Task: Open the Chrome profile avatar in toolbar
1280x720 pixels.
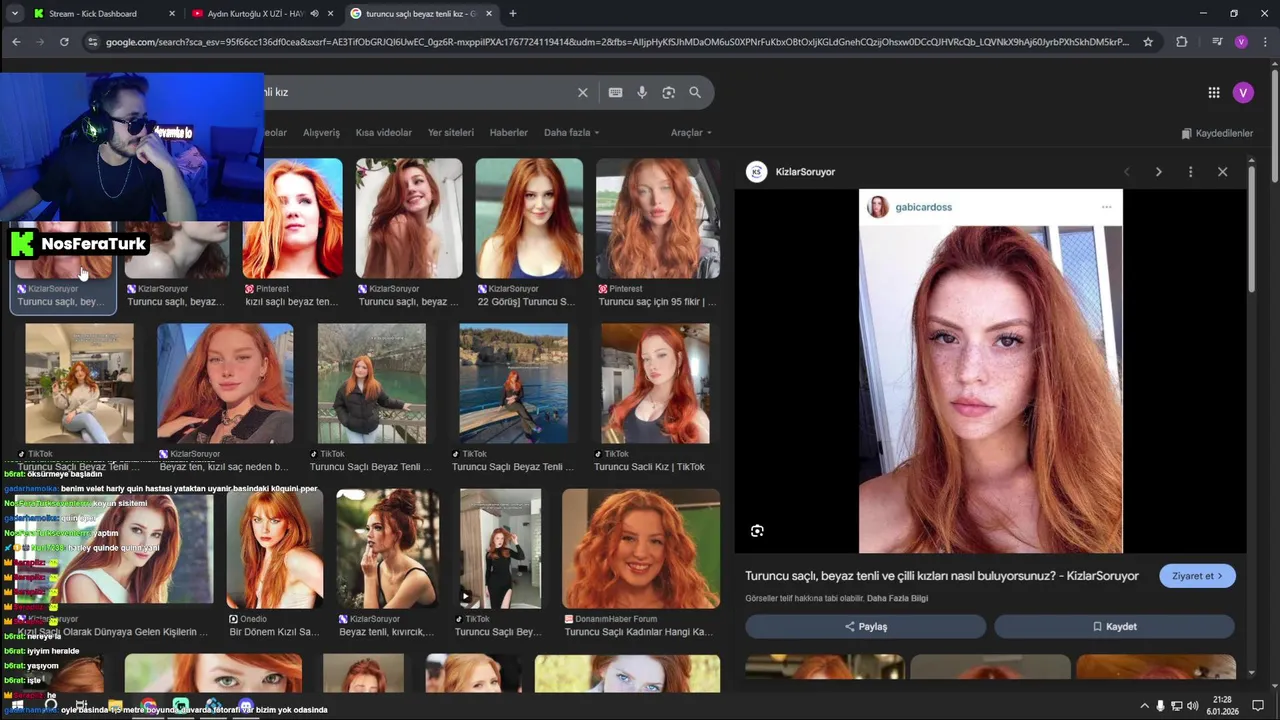Action: (x=1241, y=42)
